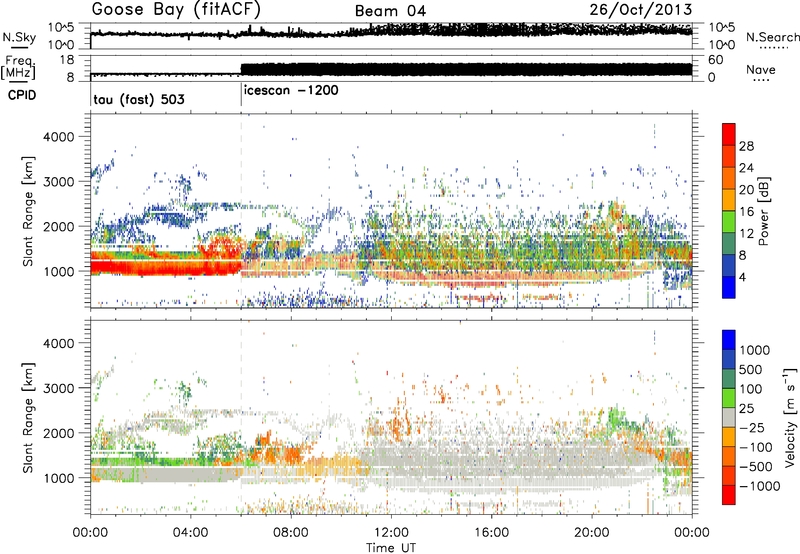The width and height of the screenshot is (800, 554).
Task: Click the 'icescan -1200' CPID text
Action: (291, 90)
